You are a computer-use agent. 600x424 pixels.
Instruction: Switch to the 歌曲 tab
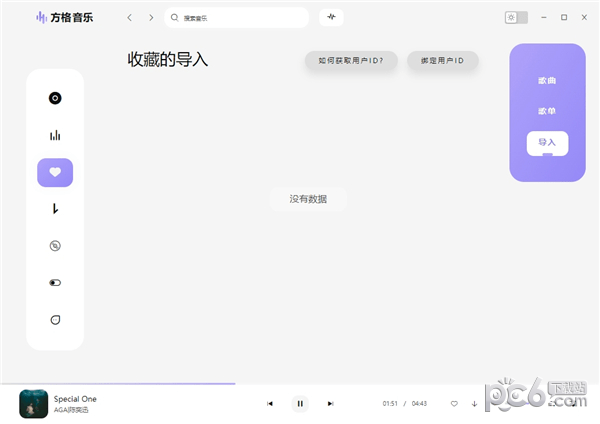point(547,81)
